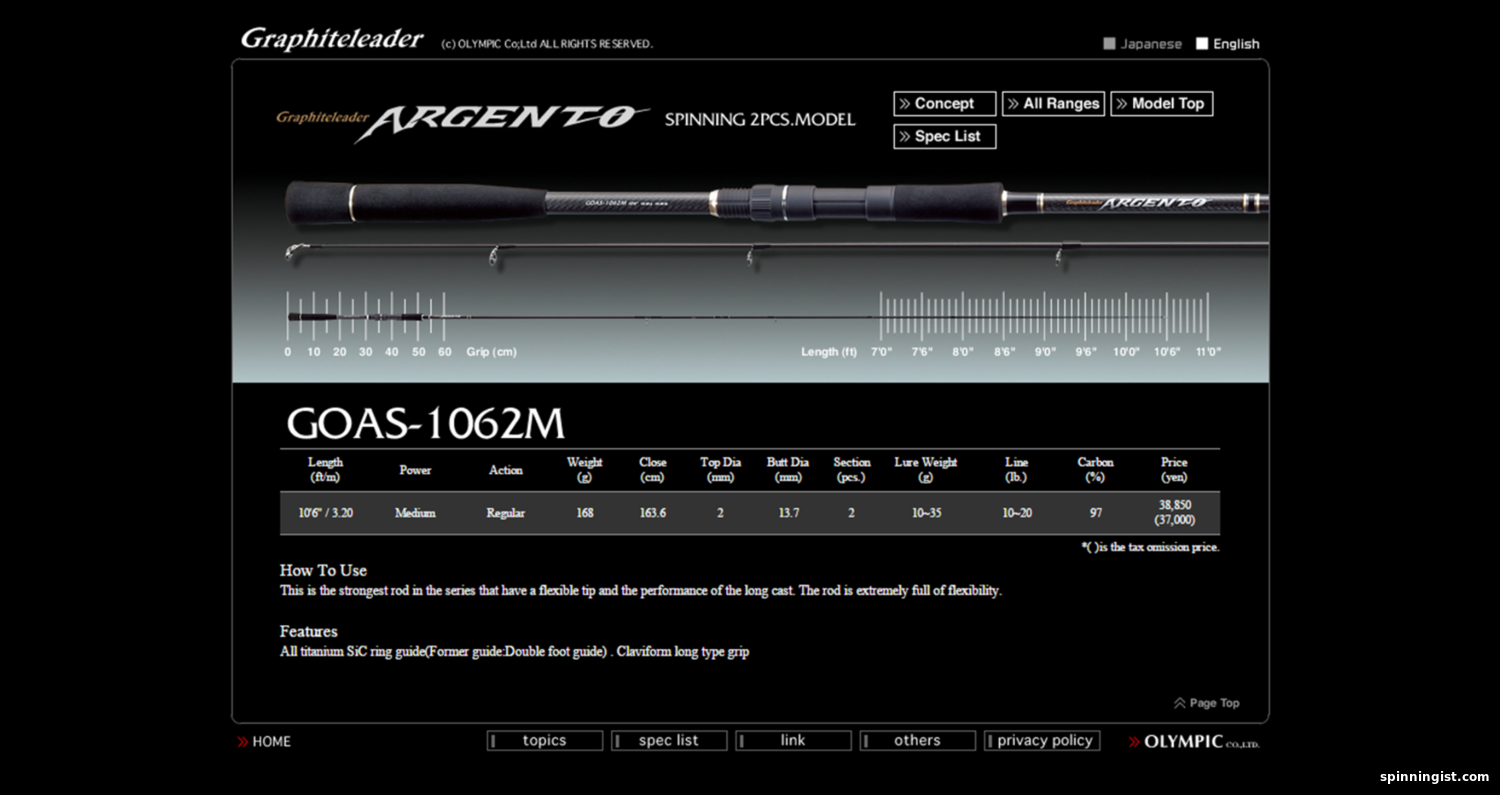The image size is (1500, 795).
Task: Open the privacy policy page
Action: pyautogui.click(x=1042, y=741)
